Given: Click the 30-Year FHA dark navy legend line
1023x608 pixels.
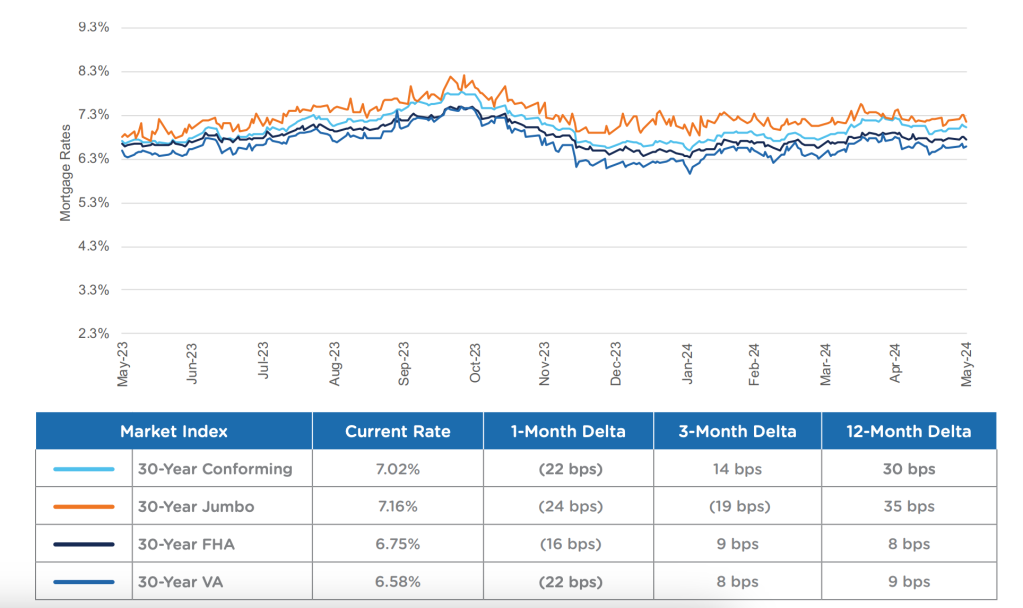Looking at the screenshot, I should (x=86, y=545).
